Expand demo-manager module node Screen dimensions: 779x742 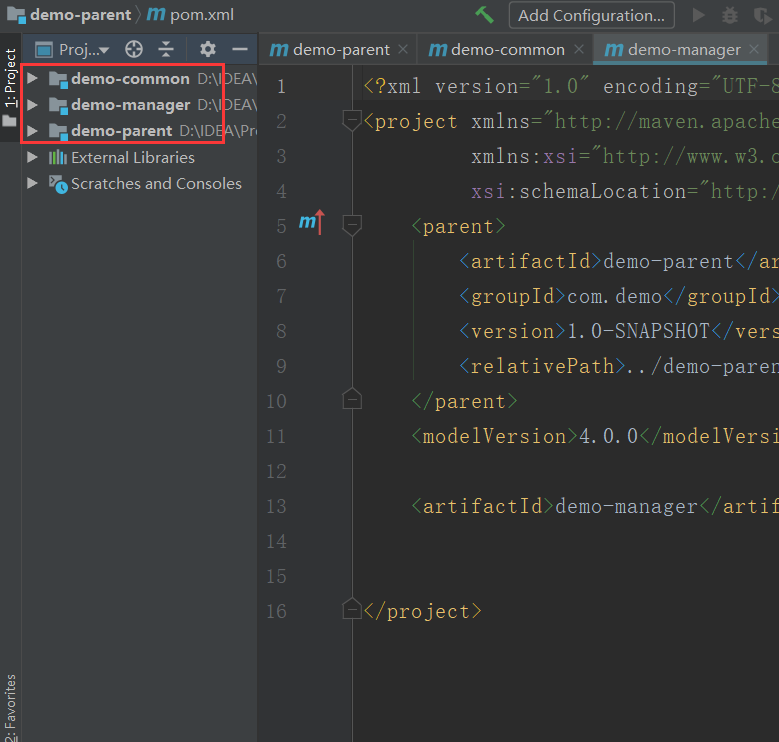(32, 105)
